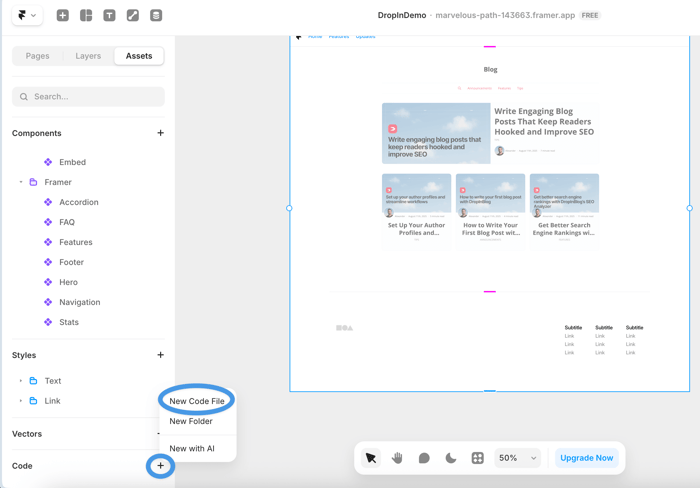Select the Embed component
Viewport: 700px width, 488px height.
[x=72, y=162]
